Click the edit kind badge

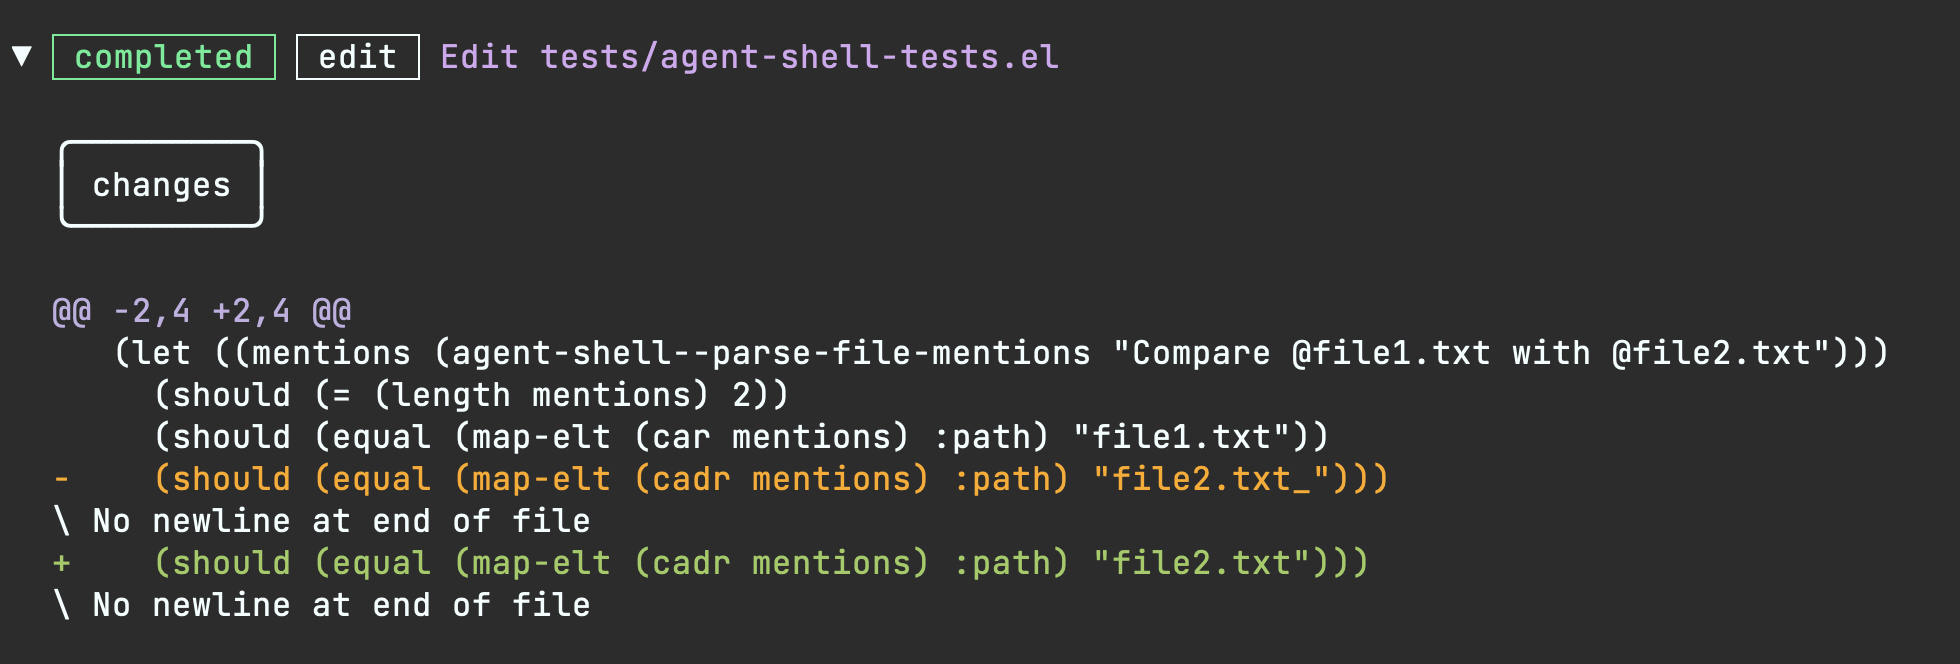click(357, 57)
